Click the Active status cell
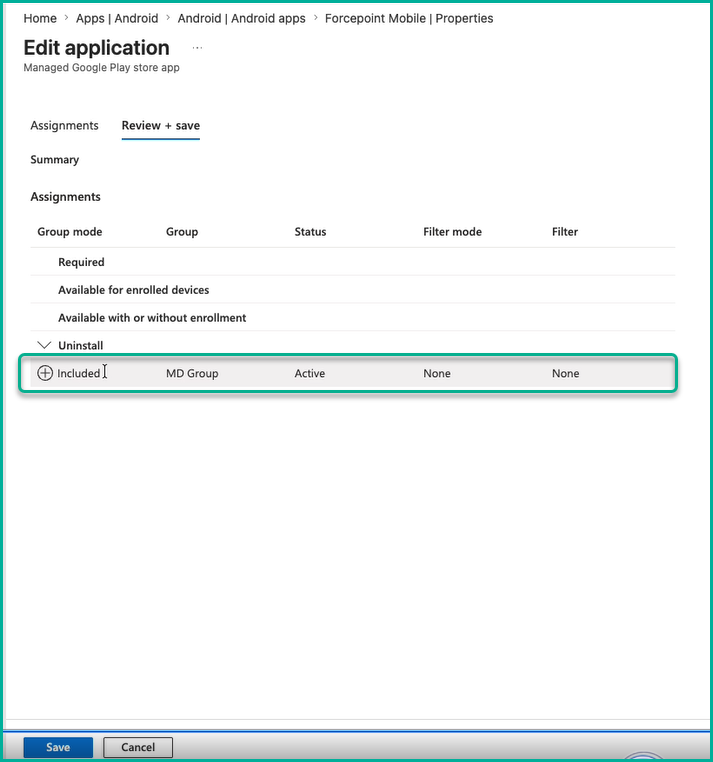Screen dimensions: 713x762 [x=310, y=373]
